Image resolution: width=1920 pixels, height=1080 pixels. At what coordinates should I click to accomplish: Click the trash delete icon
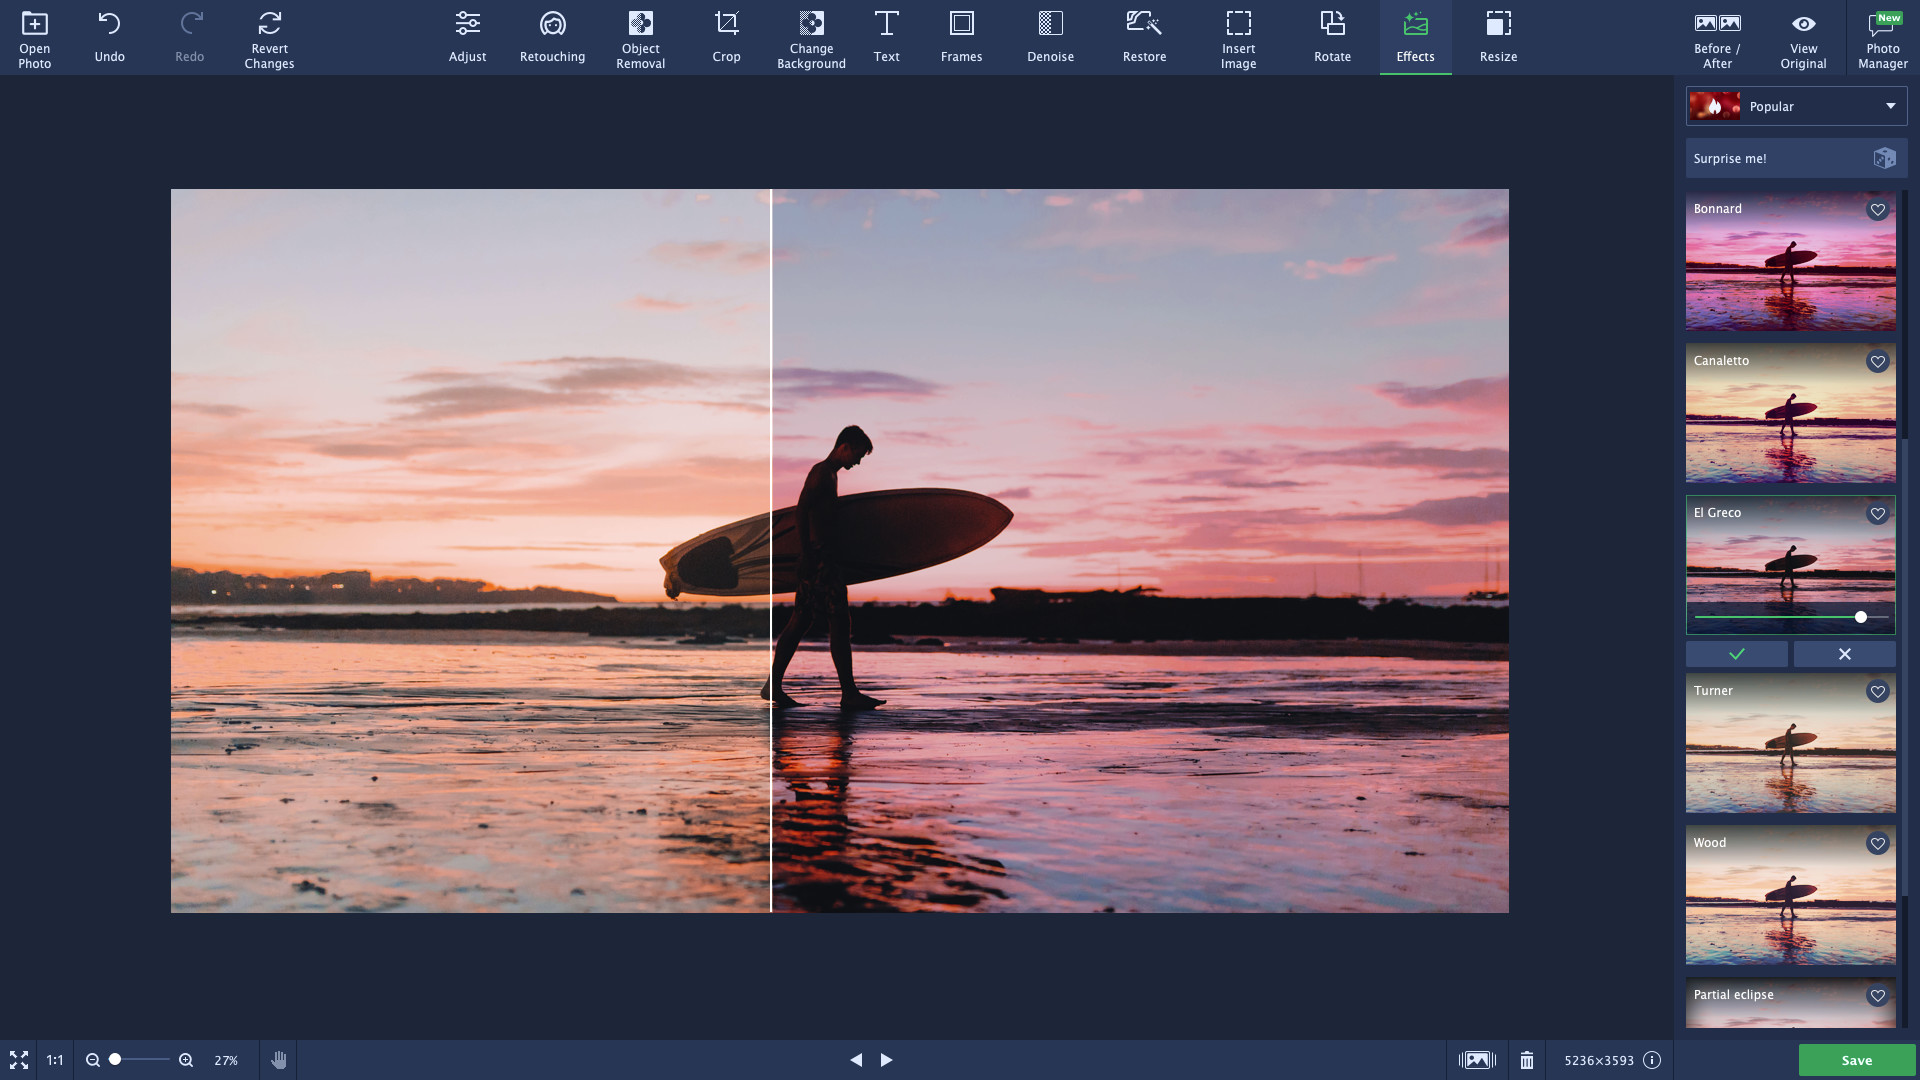click(x=1526, y=1060)
